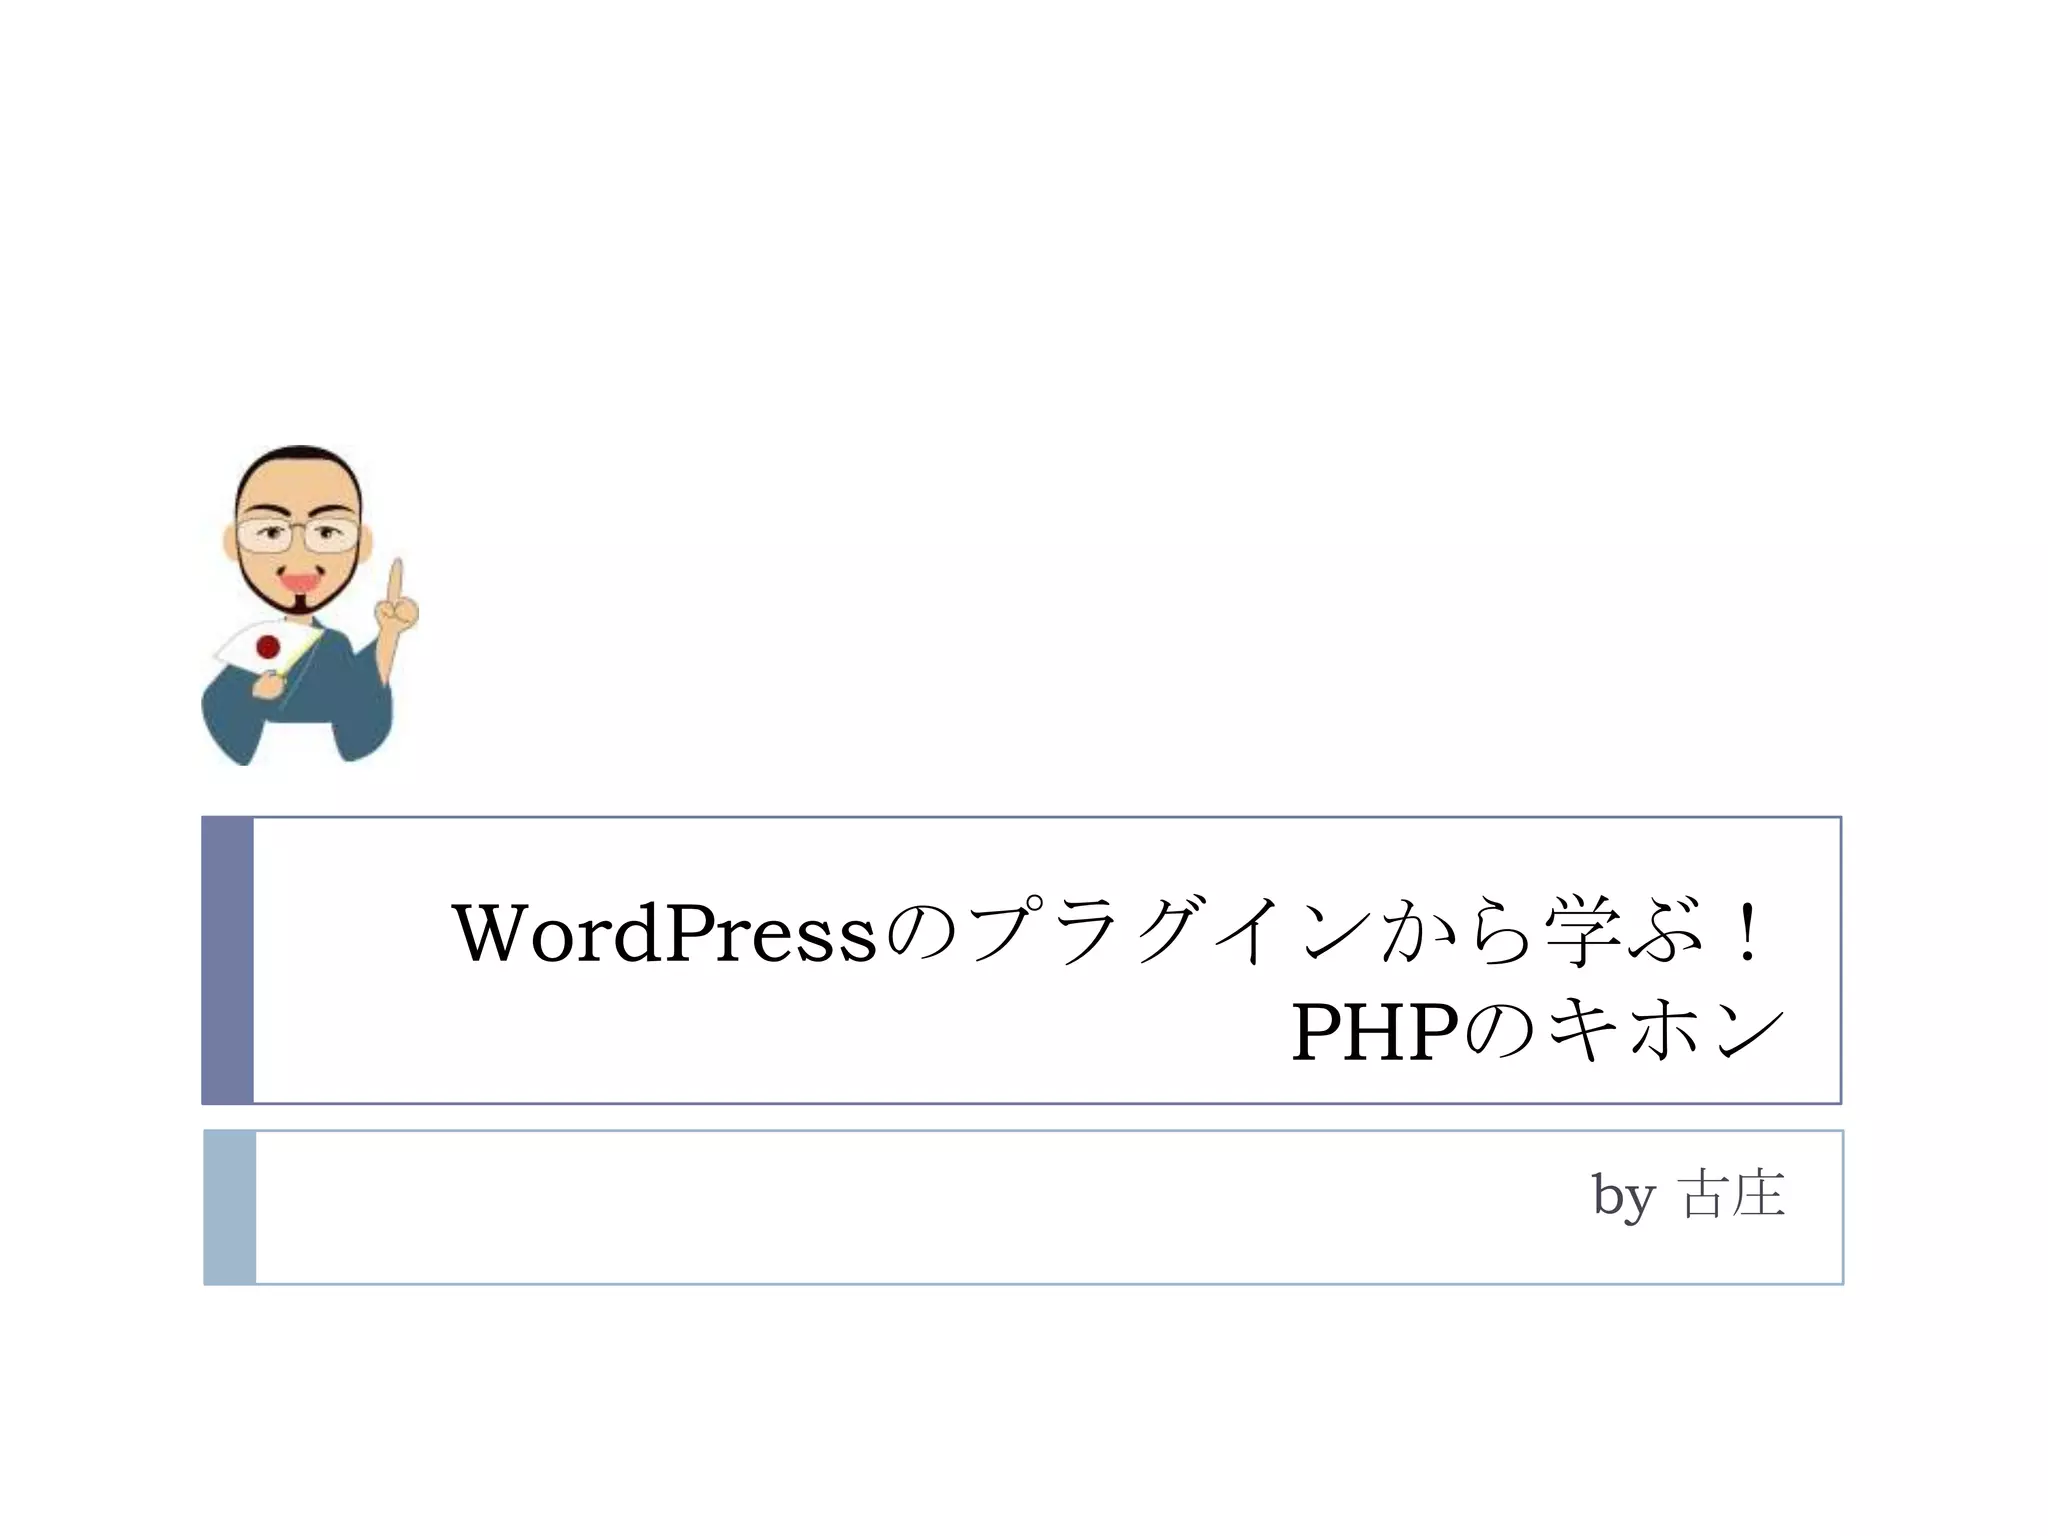The height and width of the screenshot is (1536, 2048).
Task: Select the folding fan held by the character
Action: (267, 646)
